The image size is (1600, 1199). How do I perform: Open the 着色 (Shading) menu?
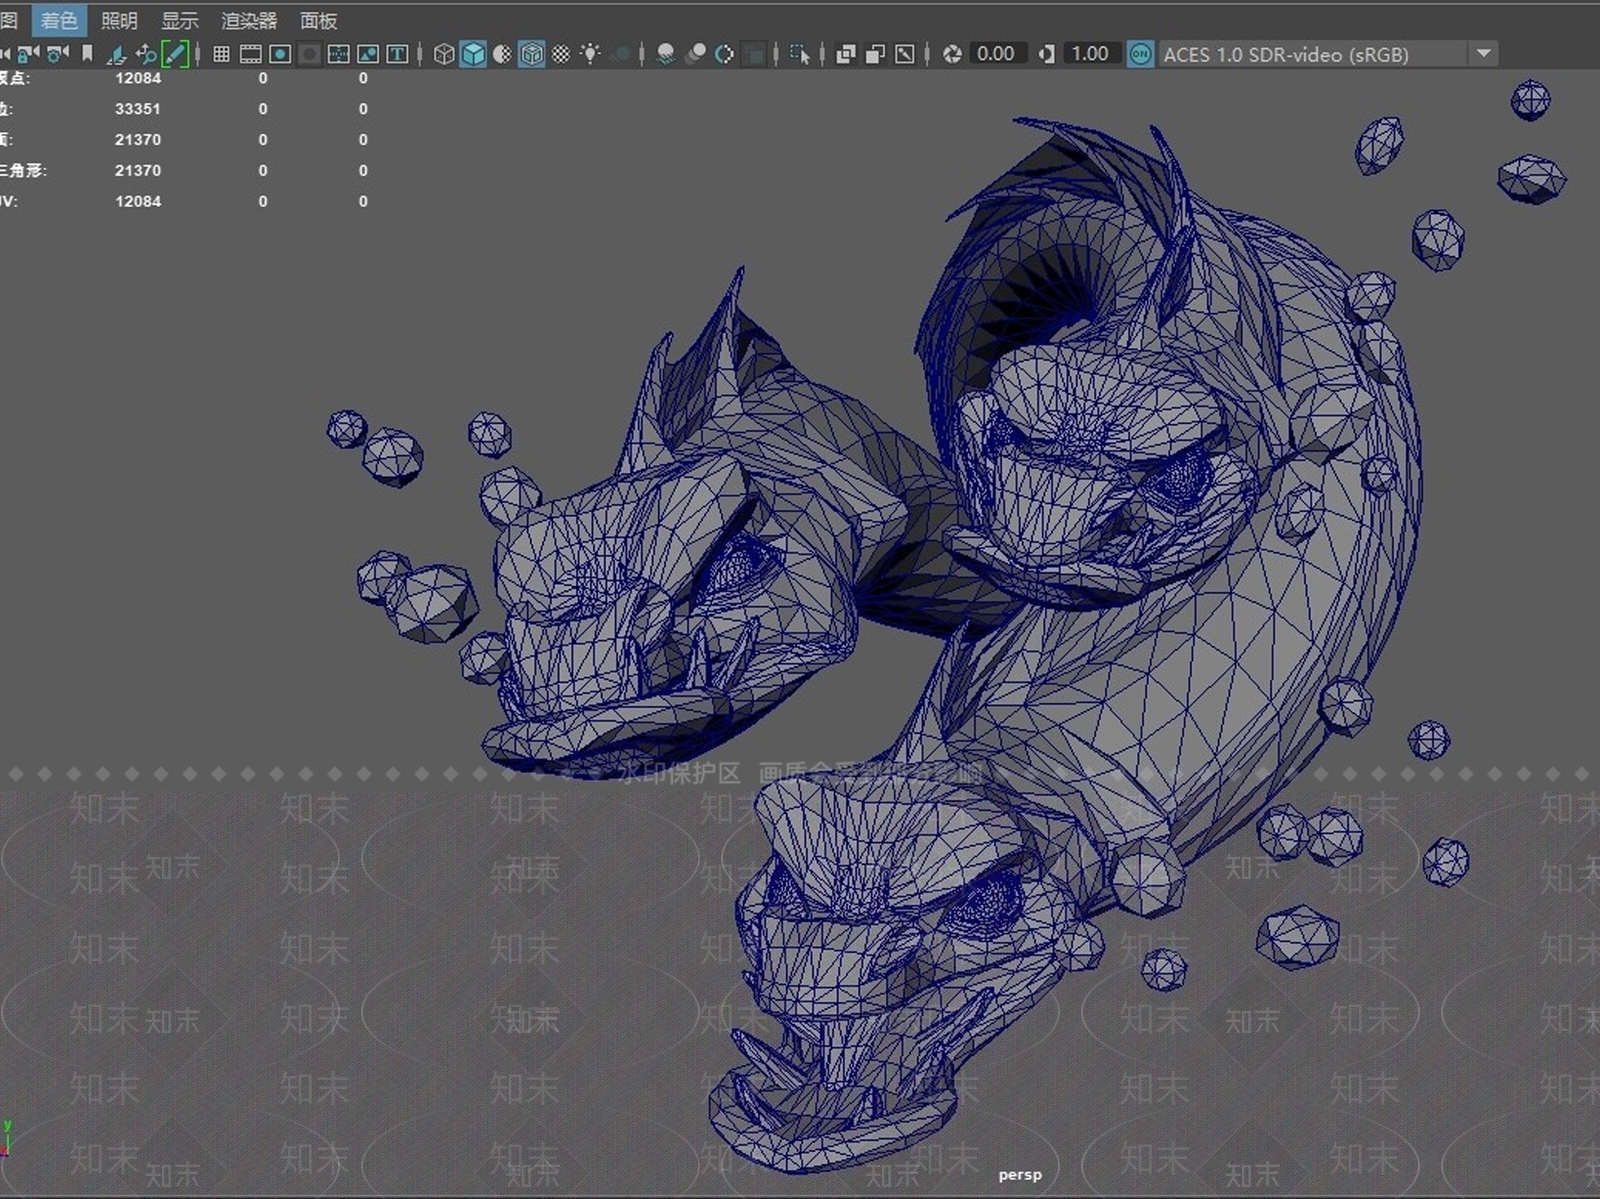[59, 20]
